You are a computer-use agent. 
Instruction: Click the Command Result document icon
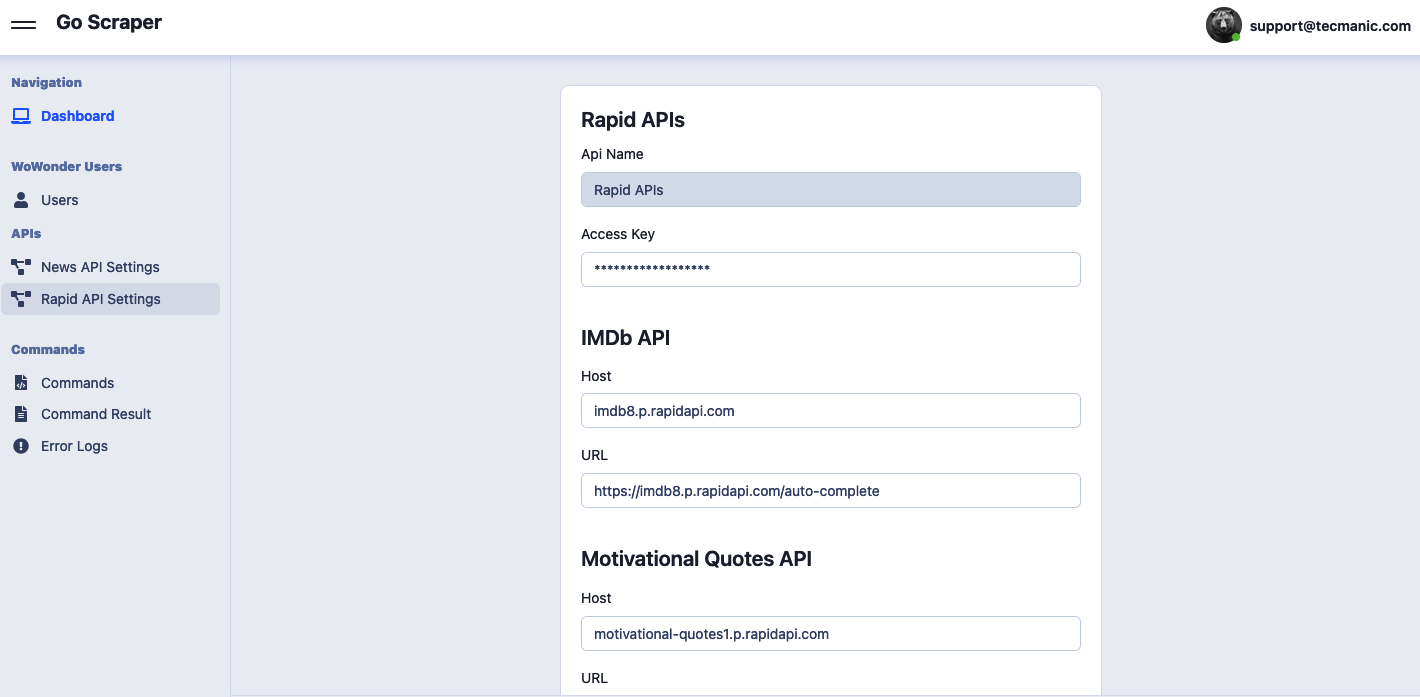click(21, 414)
